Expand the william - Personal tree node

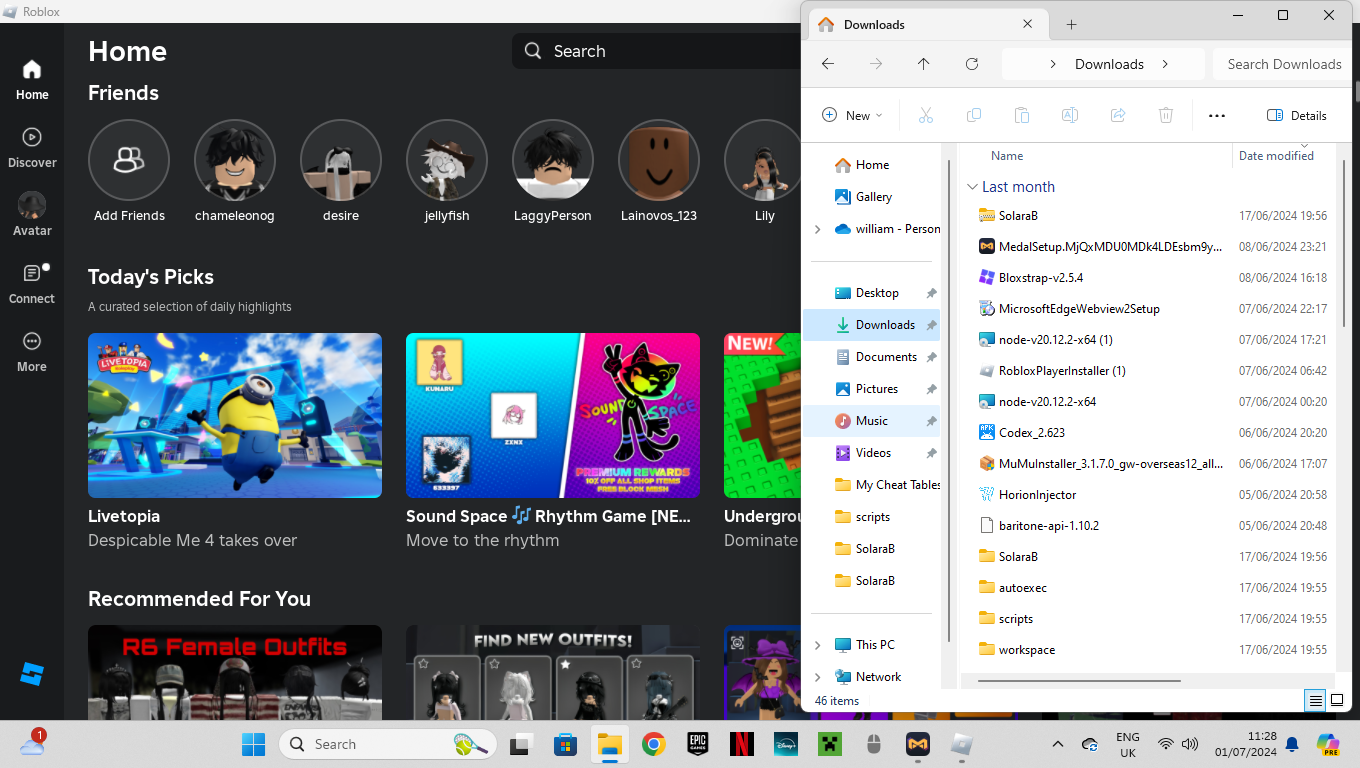[x=818, y=229]
